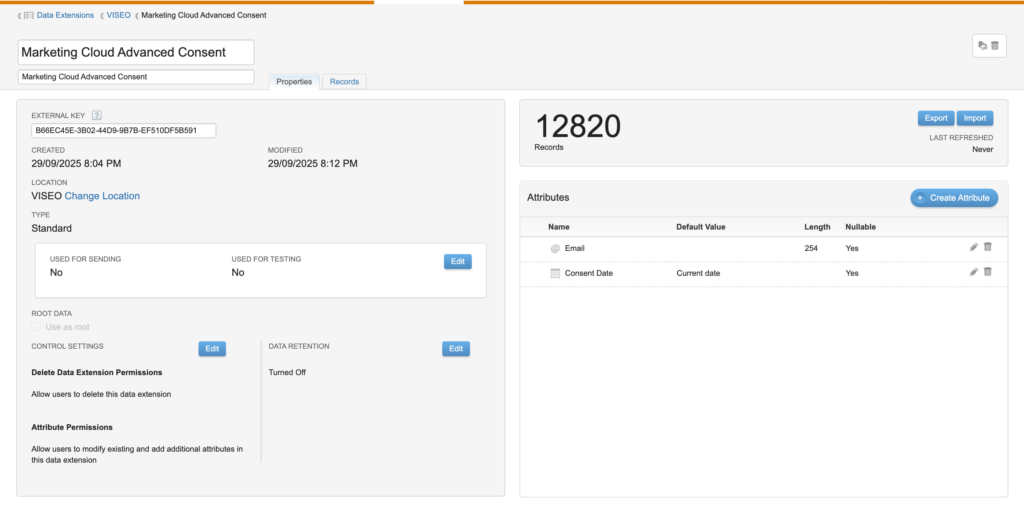Screen dimensions: 1024x526
Task: Edit the Email attribute with pencil icon
Action: click(x=974, y=247)
